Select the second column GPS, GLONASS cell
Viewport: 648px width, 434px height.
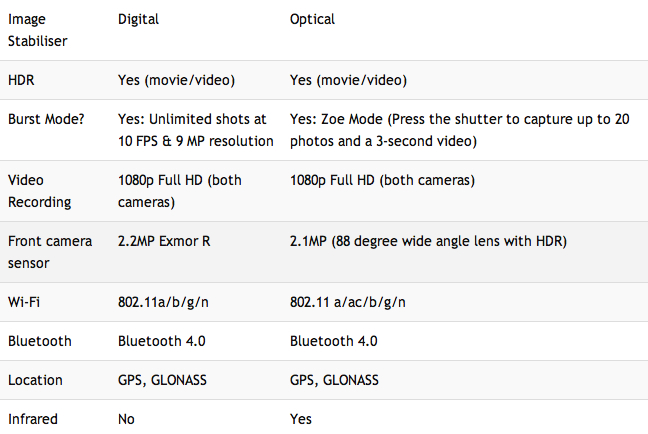click(162, 380)
